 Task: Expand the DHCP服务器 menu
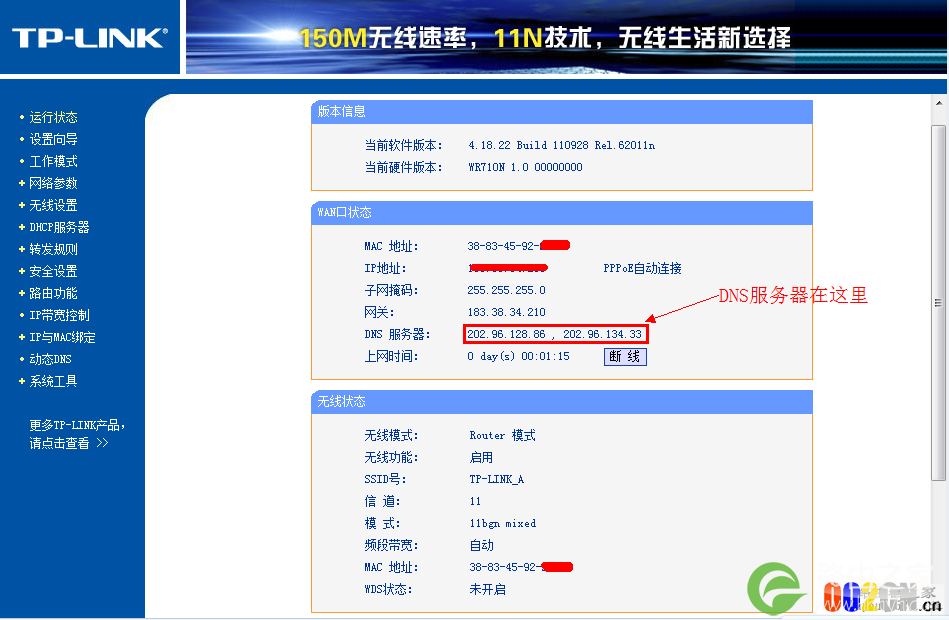tap(59, 228)
